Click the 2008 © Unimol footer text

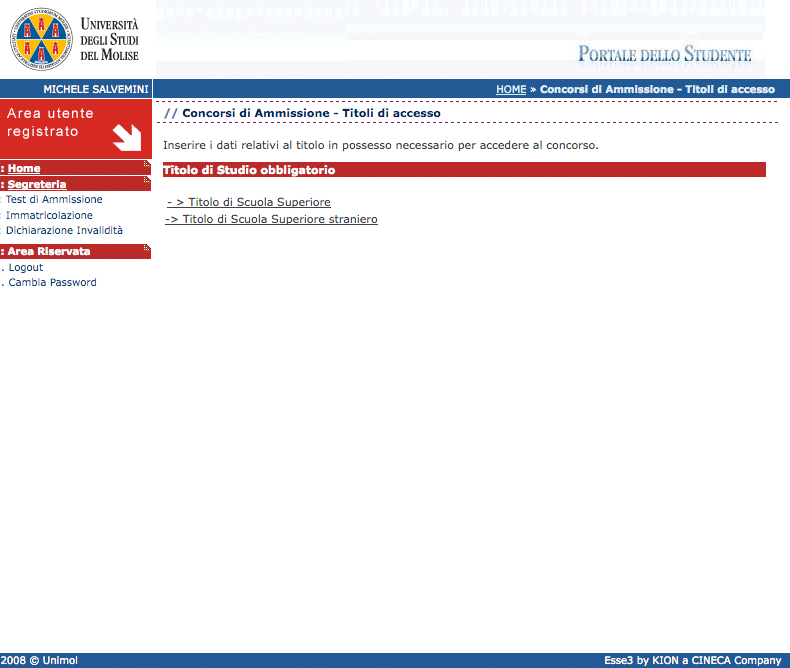tap(39, 660)
